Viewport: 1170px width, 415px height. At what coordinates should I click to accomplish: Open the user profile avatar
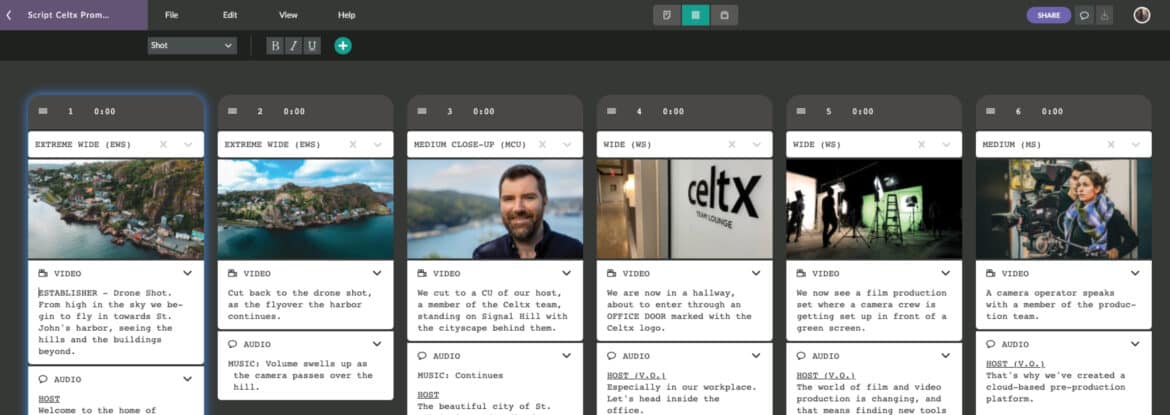click(1142, 15)
